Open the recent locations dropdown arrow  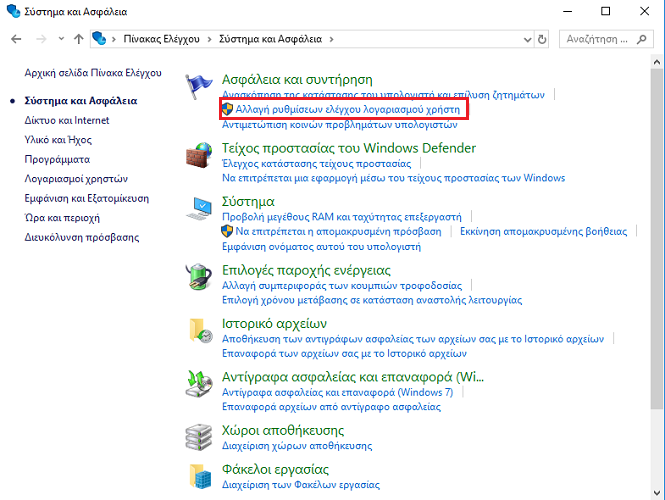point(61,39)
